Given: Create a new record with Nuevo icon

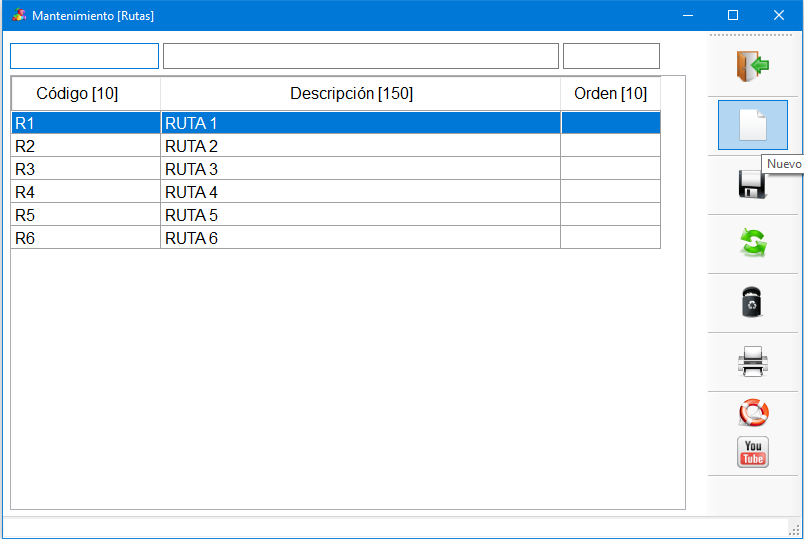Looking at the screenshot, I should [752, 125].
